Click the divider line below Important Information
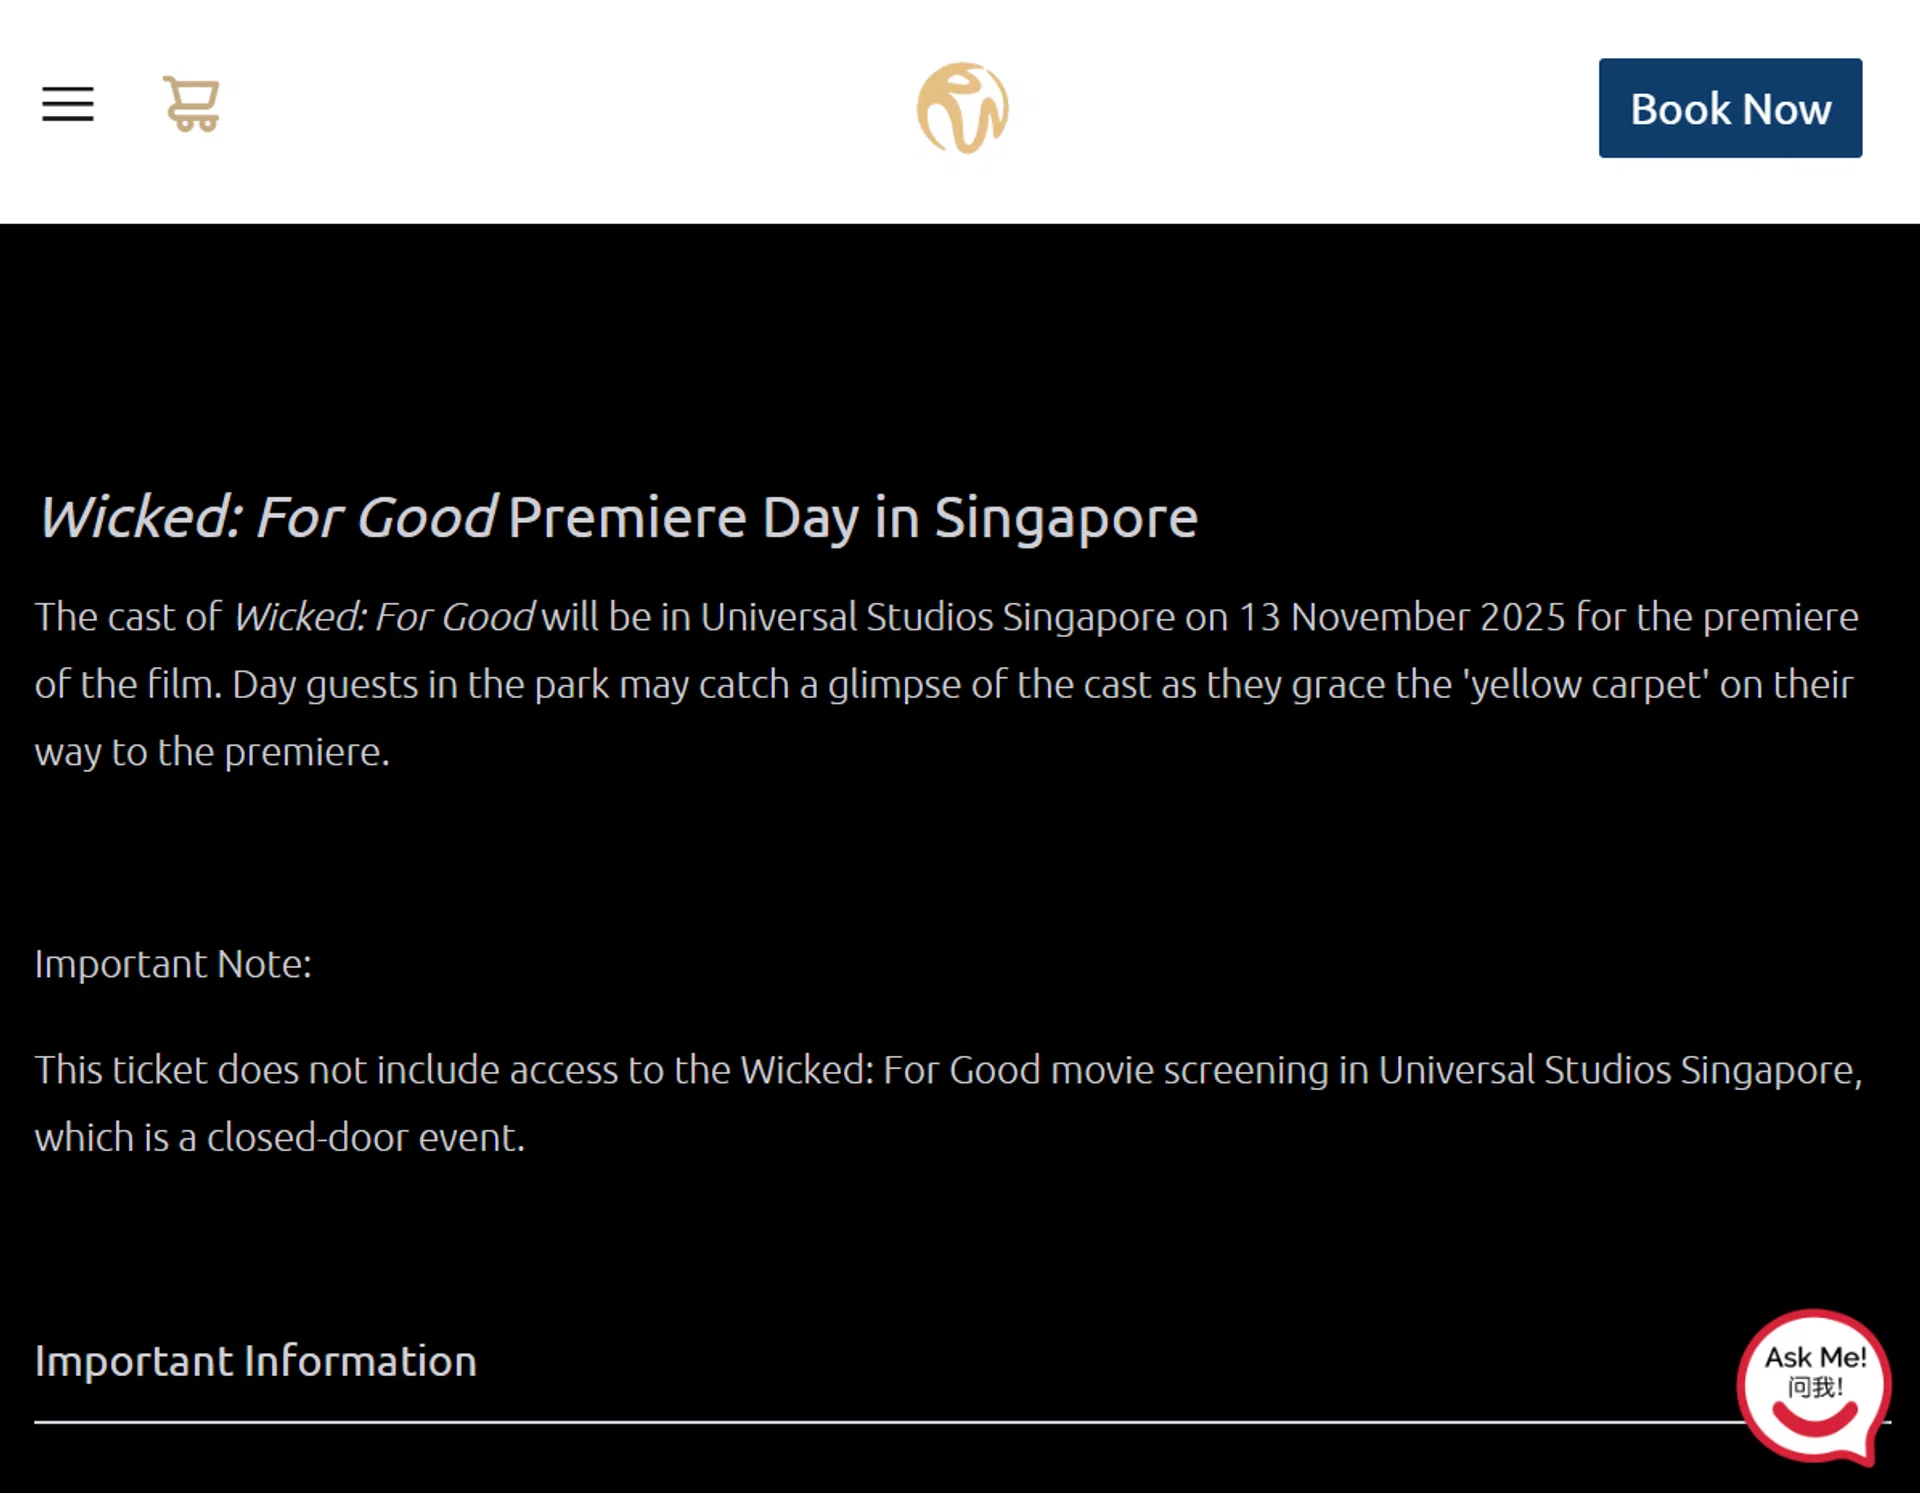 800,1421
